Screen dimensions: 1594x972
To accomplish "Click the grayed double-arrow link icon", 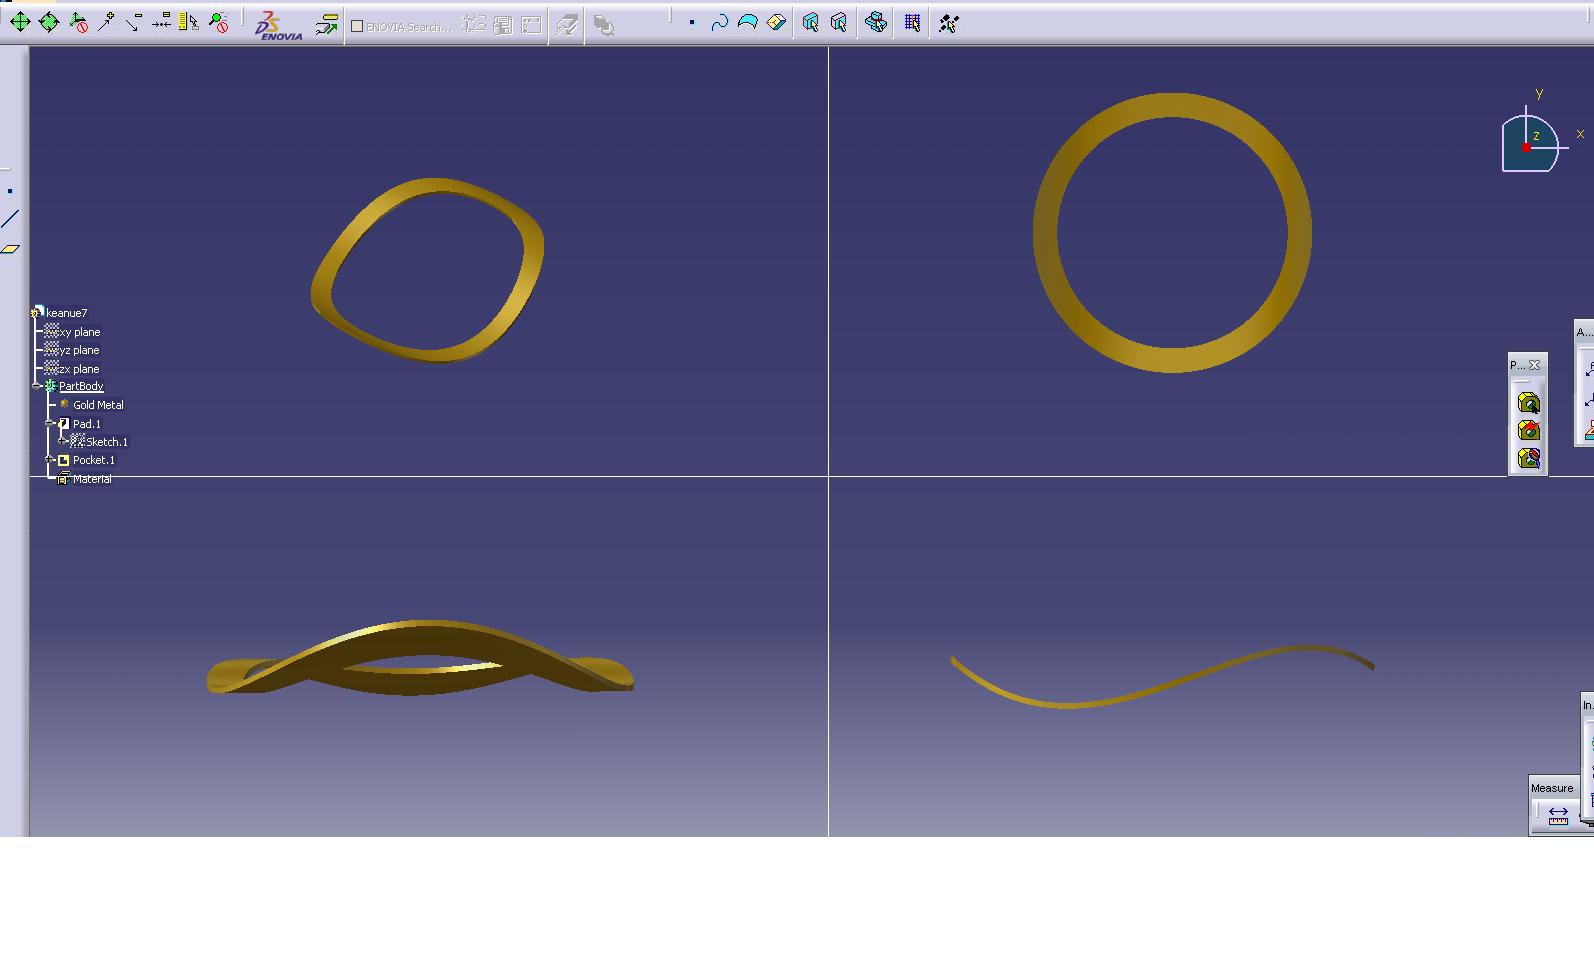I will 567,25.
